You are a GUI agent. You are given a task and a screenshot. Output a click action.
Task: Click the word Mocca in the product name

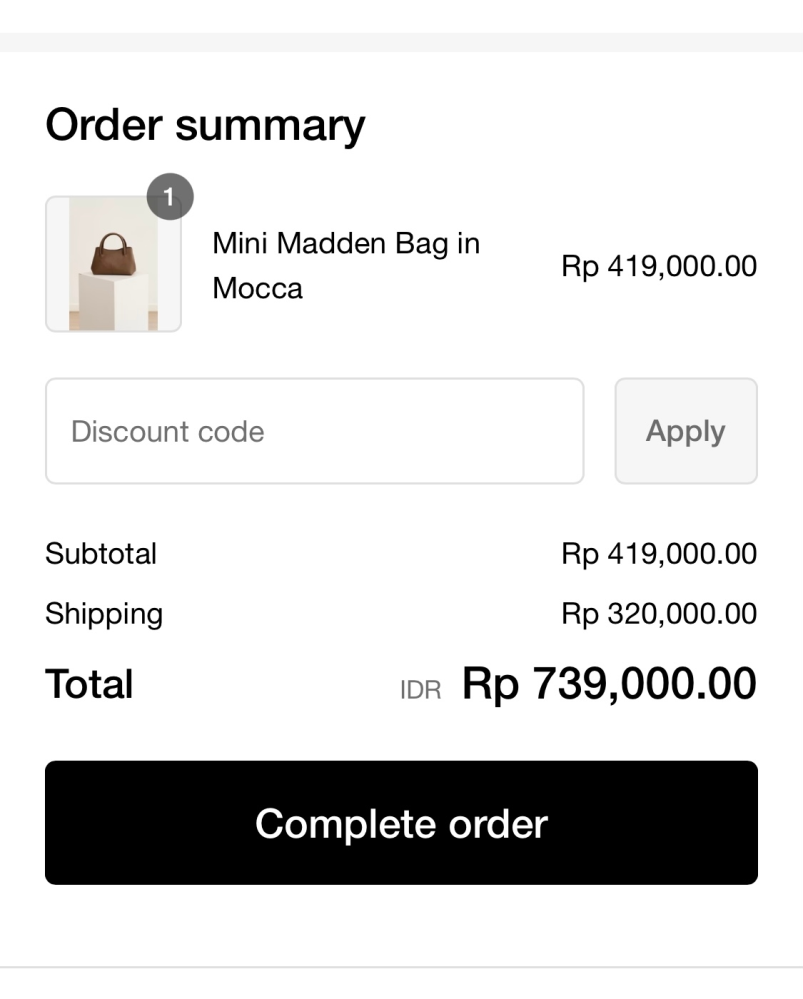[257, 289]
